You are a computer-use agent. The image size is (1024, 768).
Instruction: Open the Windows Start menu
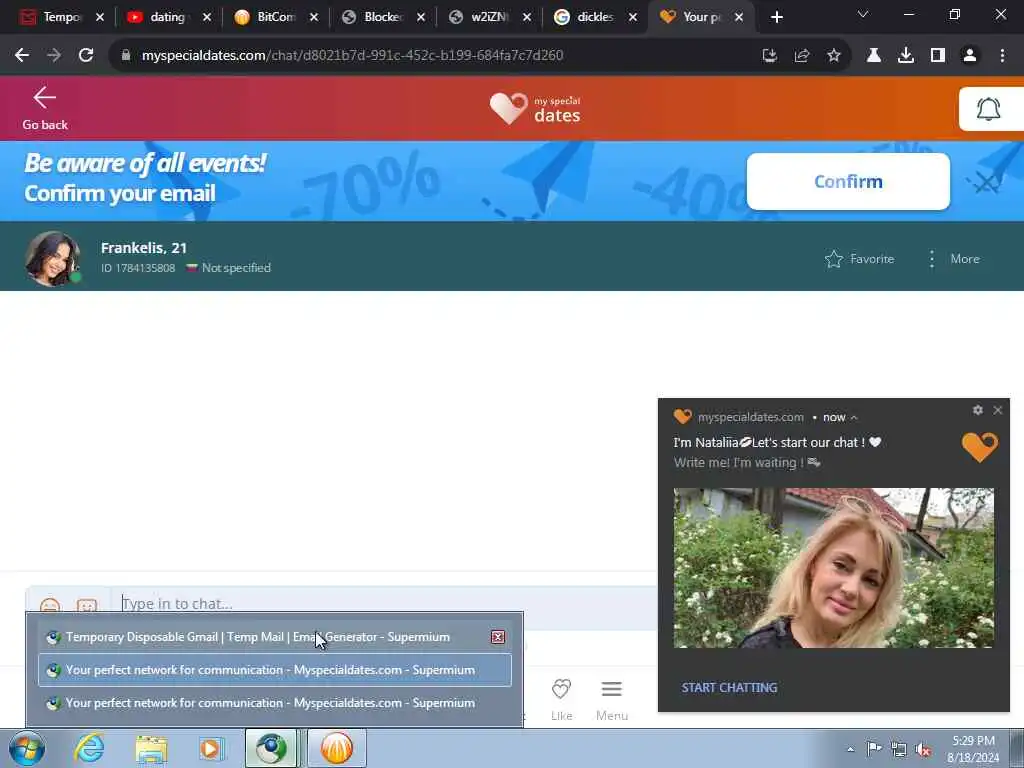click(x=26, y=748)
